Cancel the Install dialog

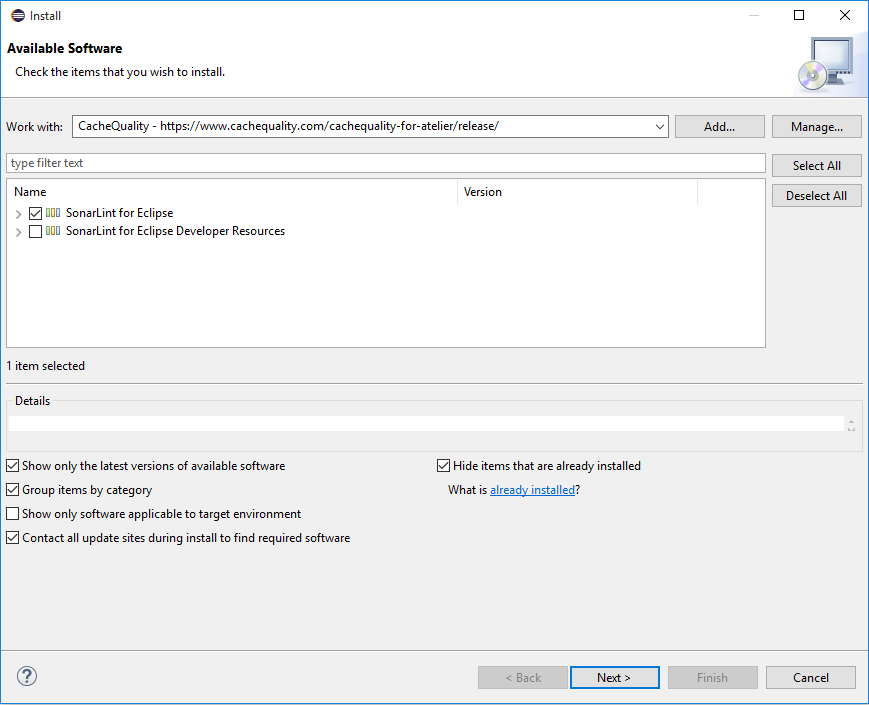click(x=811, y=677)
